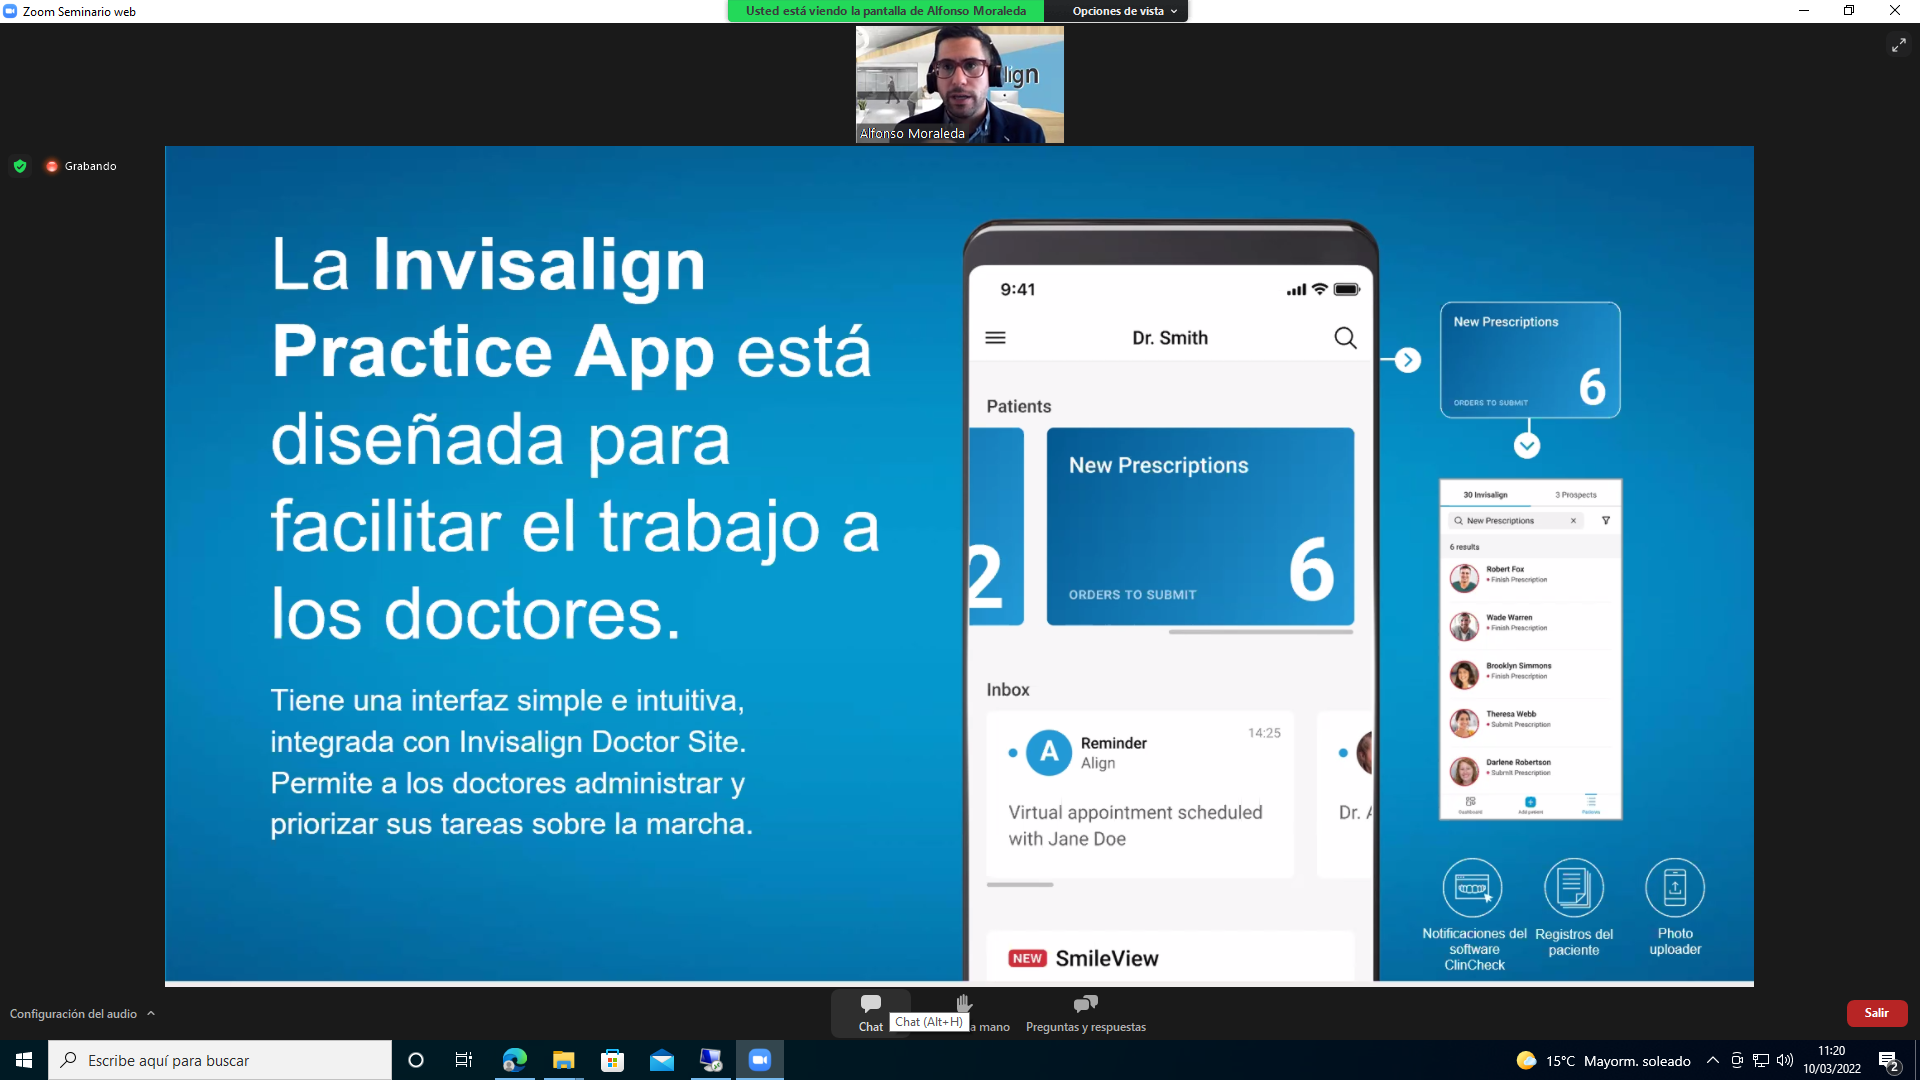Click the Meet Now camera tray icon
The width and height of the screenshot is (1920, 1080).
[x=1737, y=1060]
